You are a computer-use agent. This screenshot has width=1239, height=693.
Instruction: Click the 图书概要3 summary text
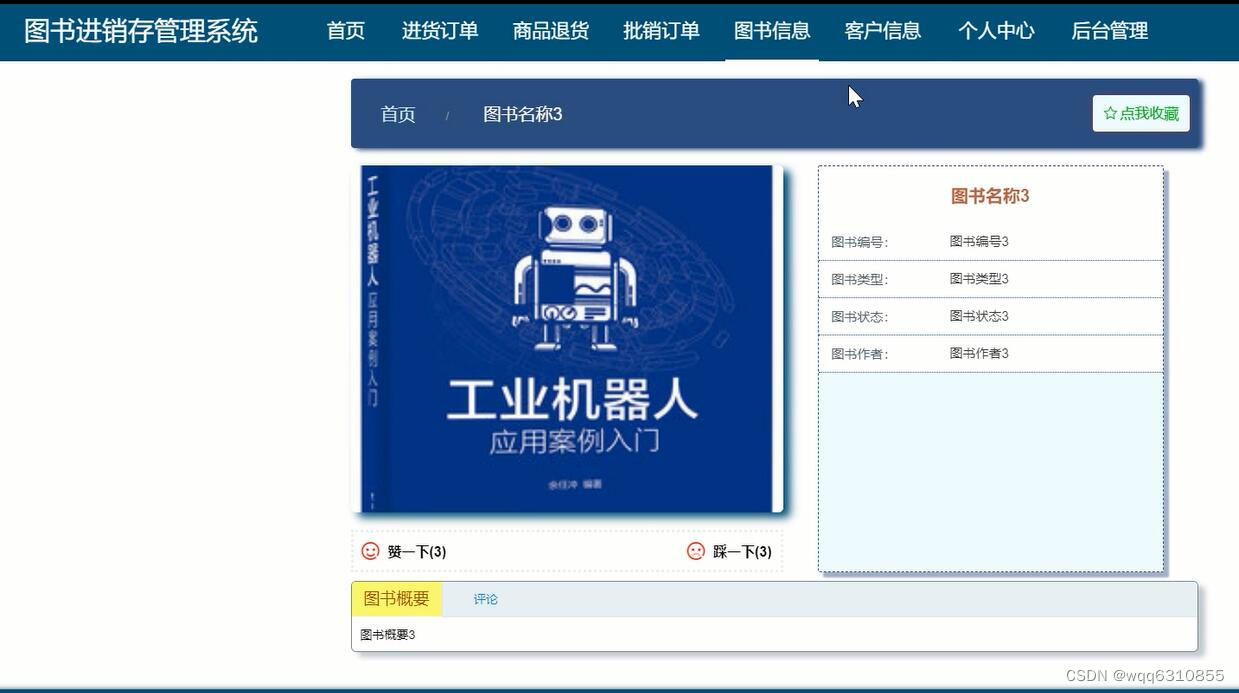pyautogui.click(x=388, y=635)
